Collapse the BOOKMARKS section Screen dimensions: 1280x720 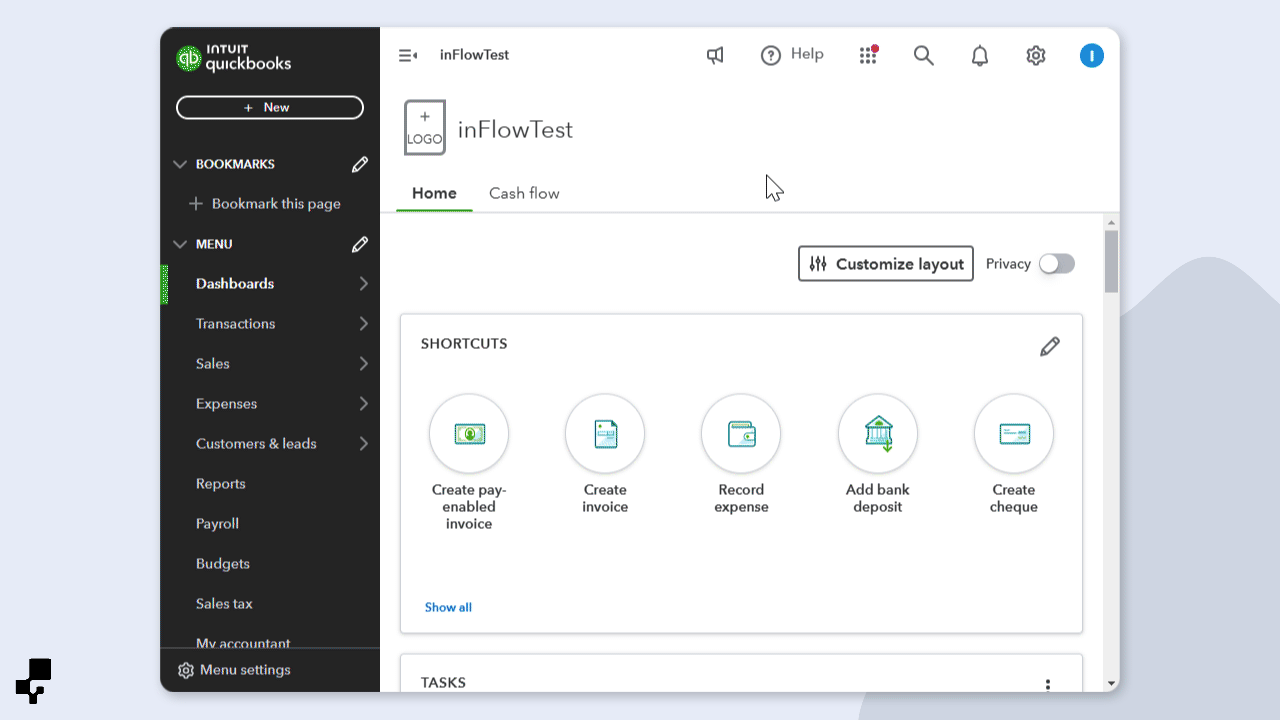[x=180, y=164]
